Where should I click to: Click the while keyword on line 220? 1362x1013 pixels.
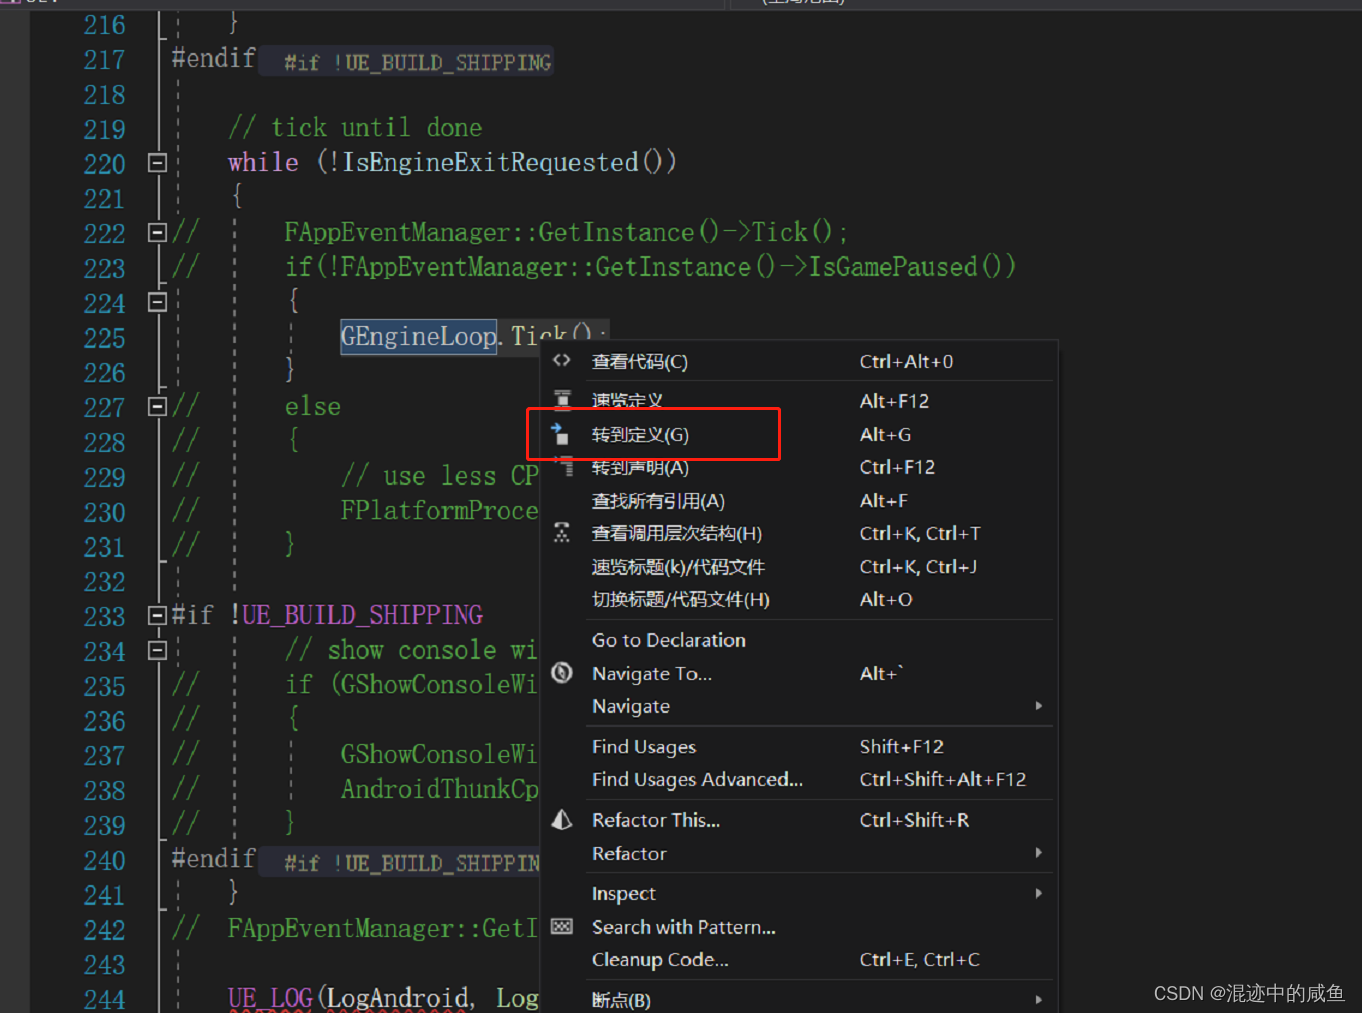(263, 162)
